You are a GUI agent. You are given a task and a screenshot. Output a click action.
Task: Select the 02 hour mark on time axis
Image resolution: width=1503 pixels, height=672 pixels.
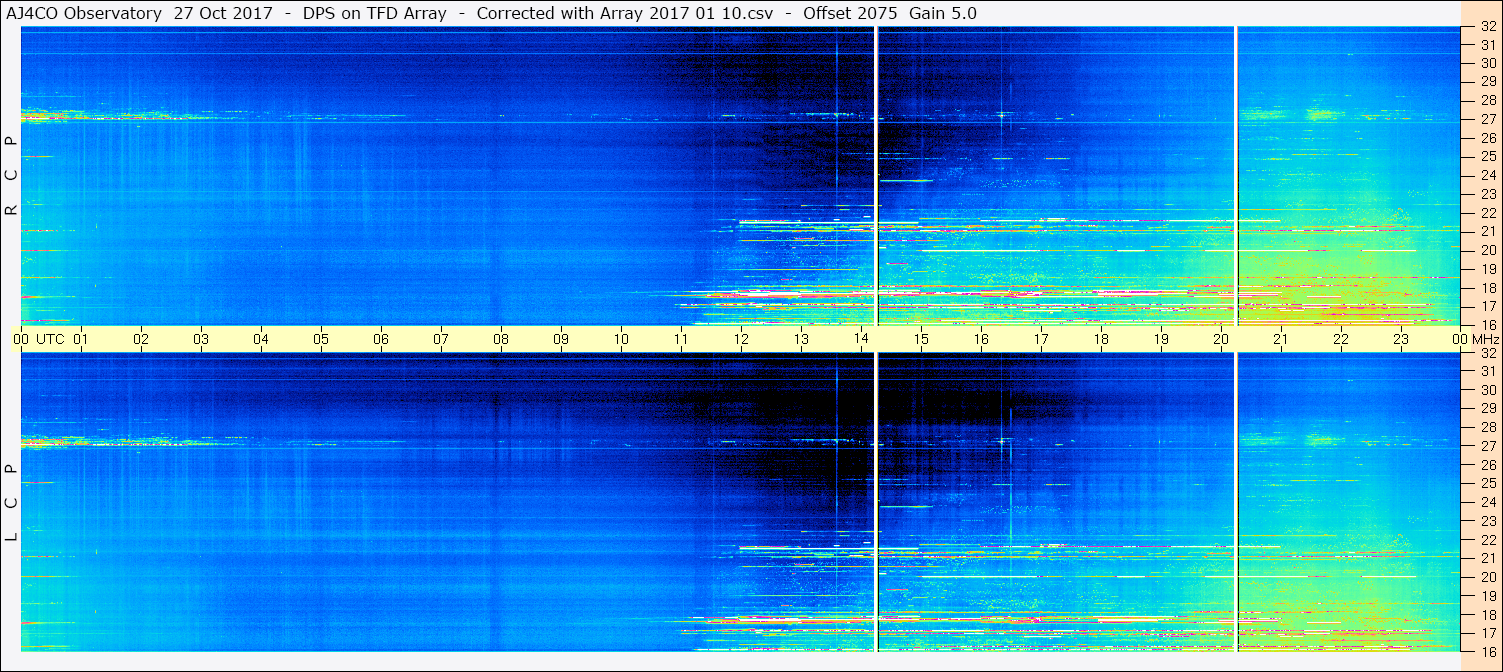141,339
